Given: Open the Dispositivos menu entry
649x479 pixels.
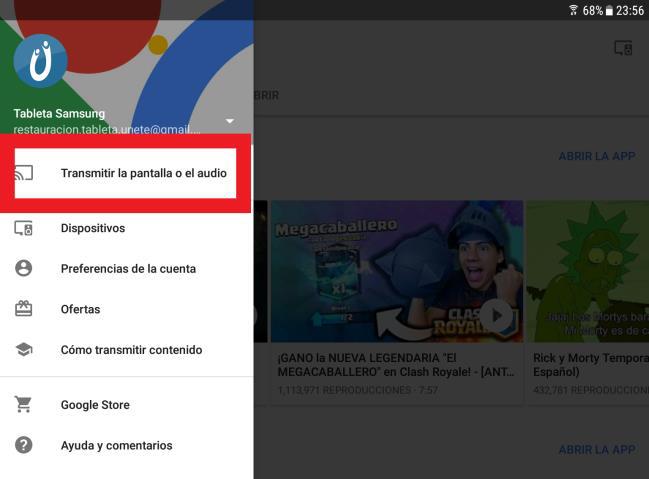Looking at the screenshot, I should tap(127, 228).
